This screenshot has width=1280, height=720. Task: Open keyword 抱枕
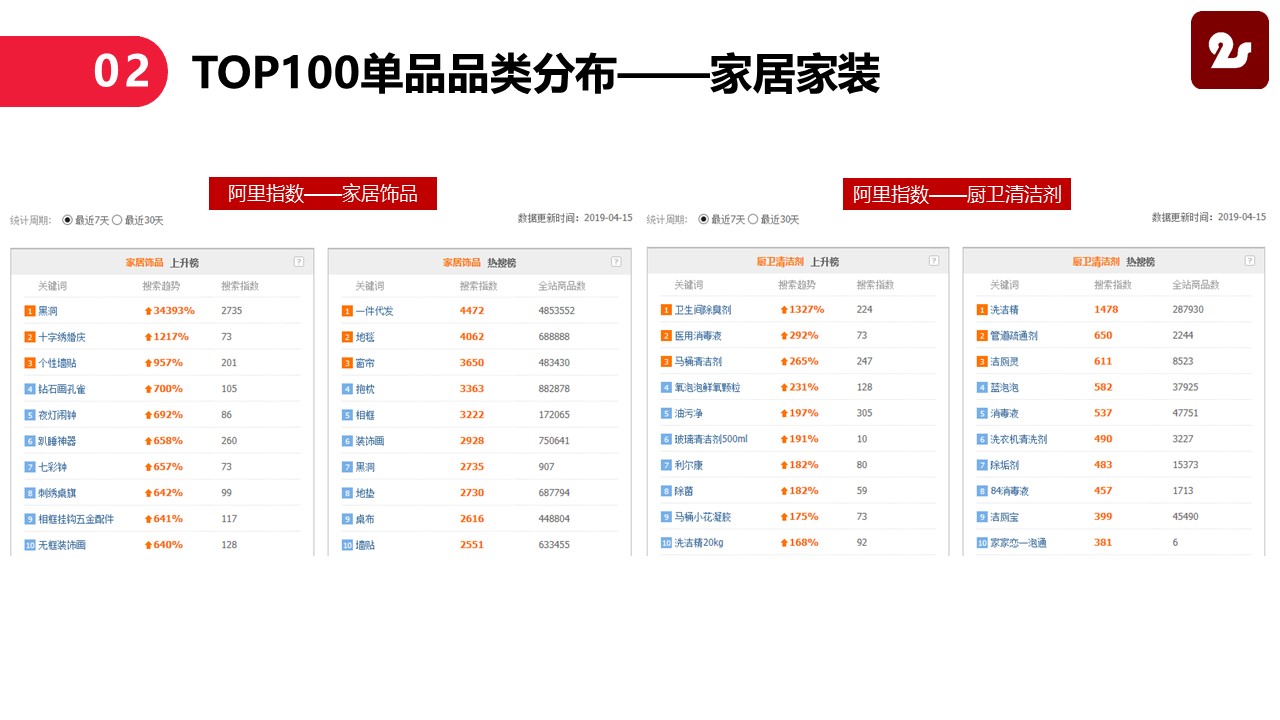point(365,389)
